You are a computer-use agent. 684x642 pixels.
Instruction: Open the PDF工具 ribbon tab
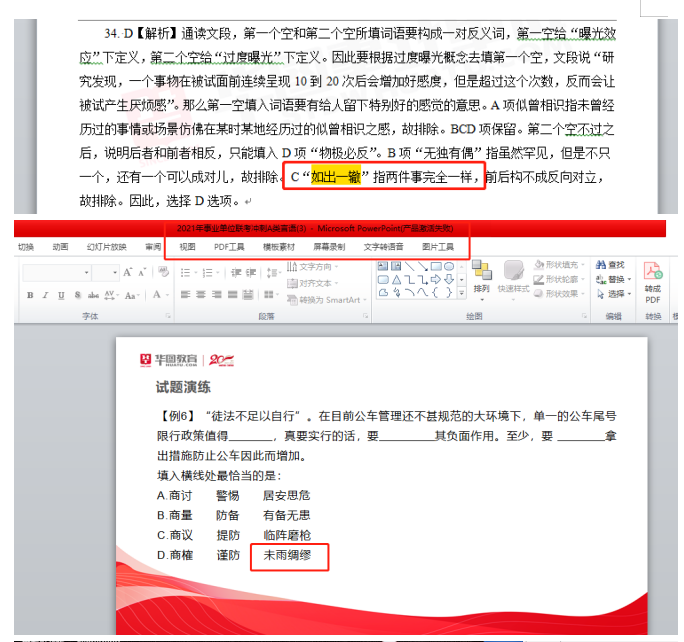tap(229, 246)
